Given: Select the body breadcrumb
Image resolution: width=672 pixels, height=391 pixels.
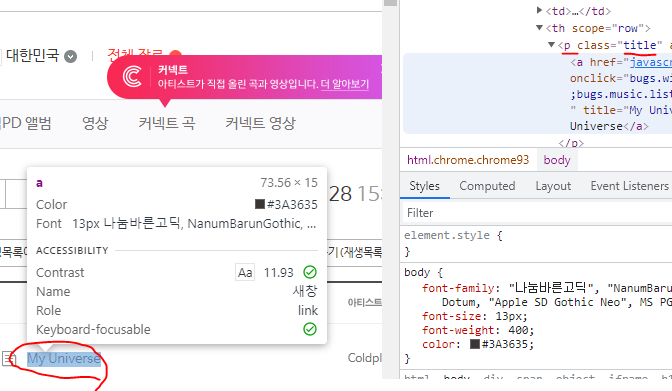Looking at the screenshot, I should tap(557, 160).
